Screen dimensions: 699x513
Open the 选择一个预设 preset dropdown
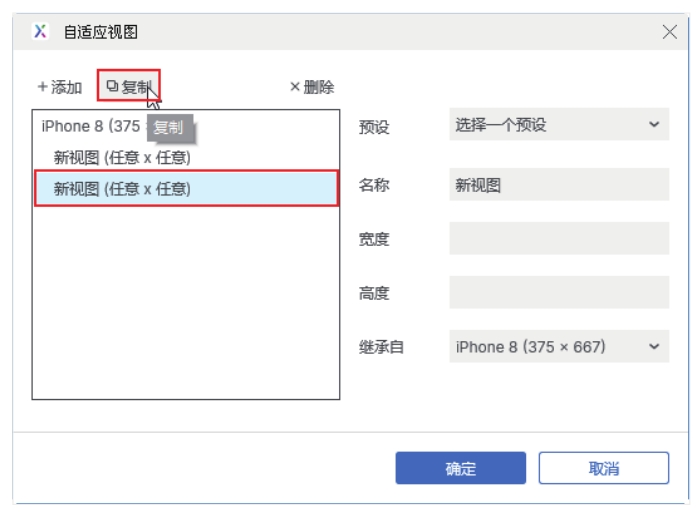(x=558, y=125)
